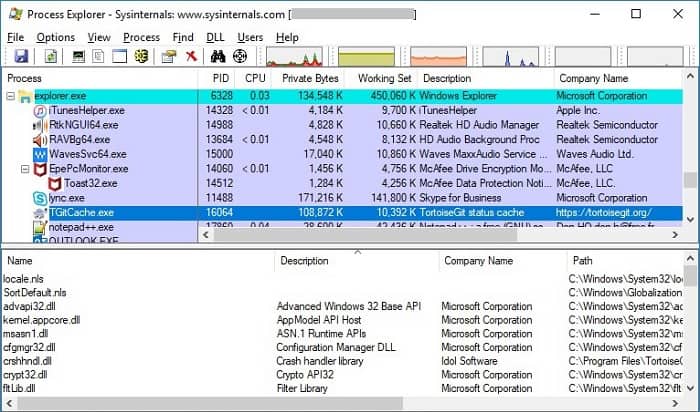Click the Save toolbar icon
Screen dimensions: 700x412
[21, 56]
